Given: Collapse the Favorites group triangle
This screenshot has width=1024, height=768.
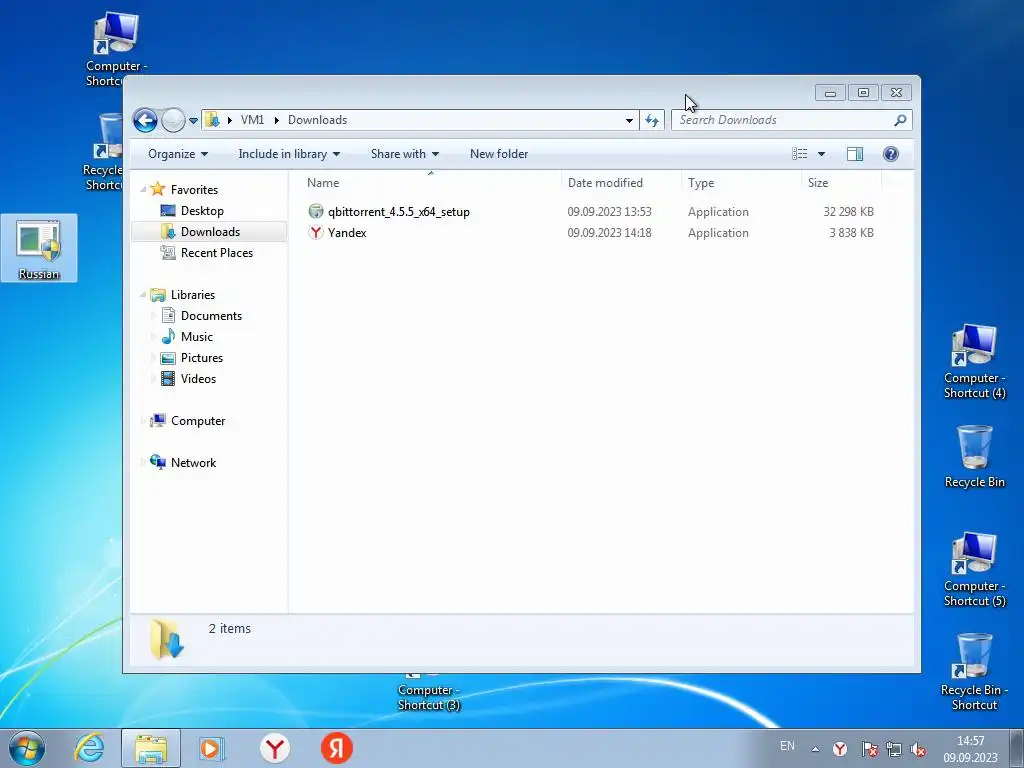Looking at the screenshot, I should pyautogui.click(x=143, y=189).
